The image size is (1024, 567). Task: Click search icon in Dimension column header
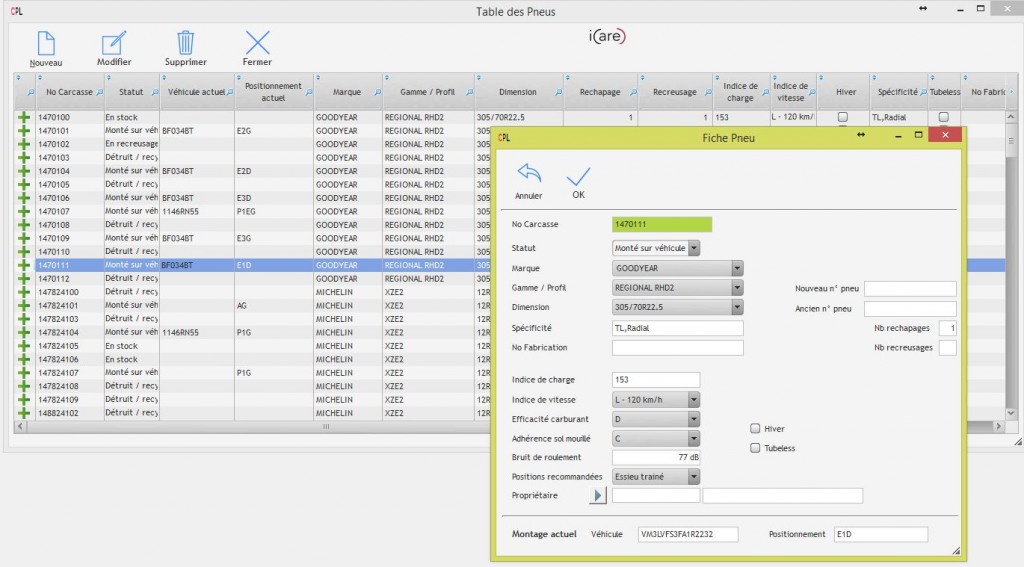(558, 93)
